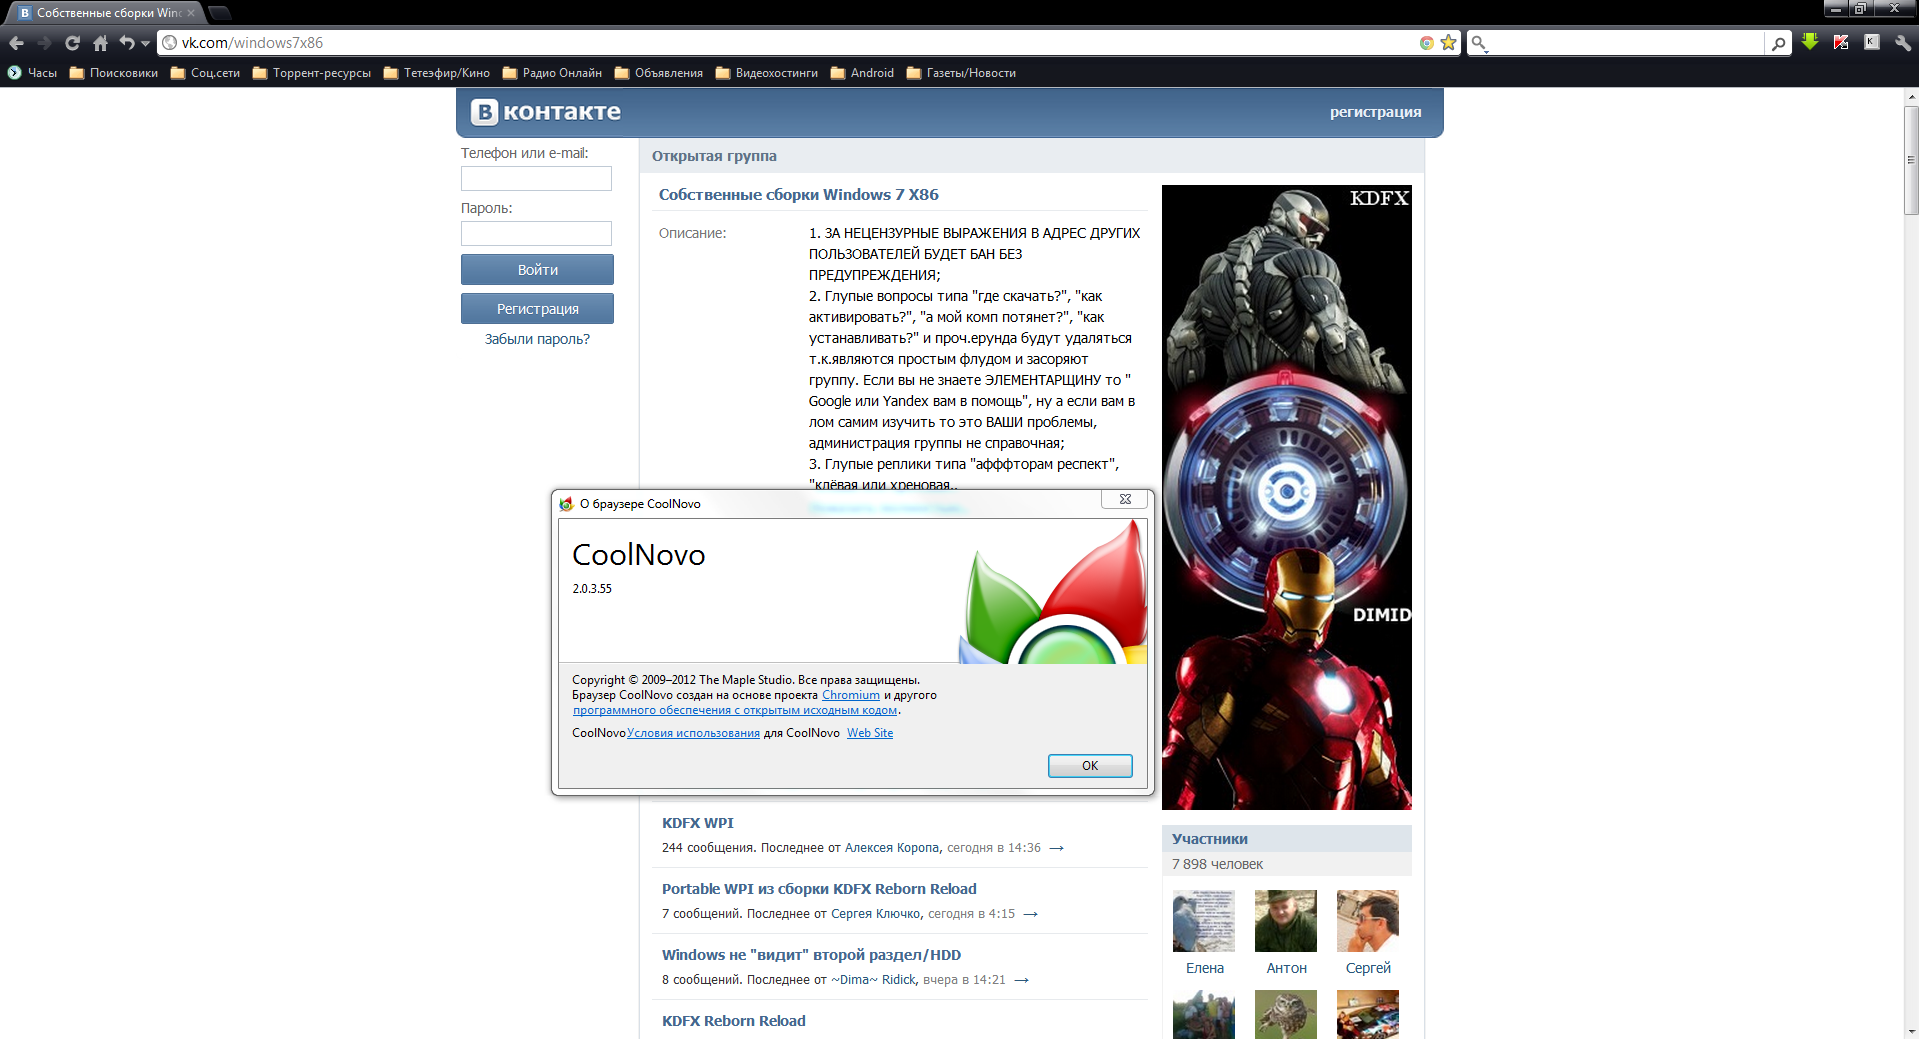Focus the browser search box
The height and width of the screenshot is (1039, 1919).
1628,43
